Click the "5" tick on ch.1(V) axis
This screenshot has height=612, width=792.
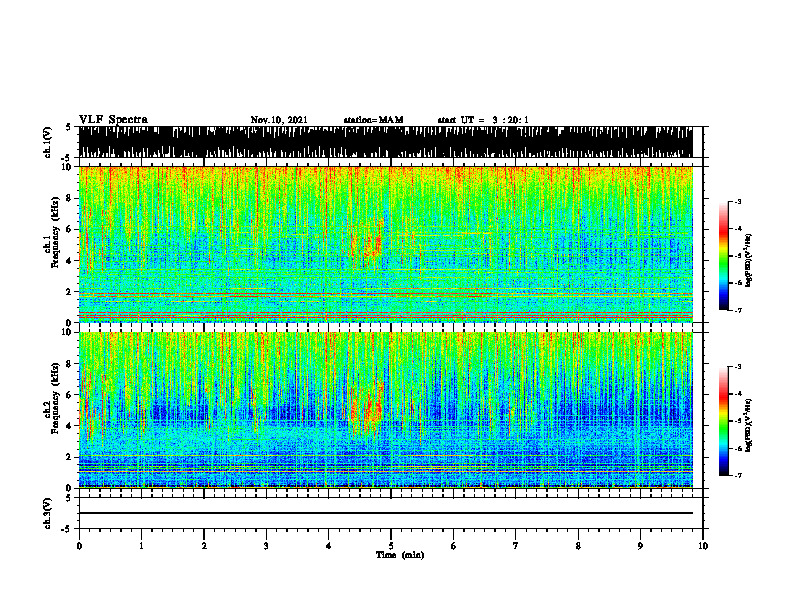click(70, 127)
